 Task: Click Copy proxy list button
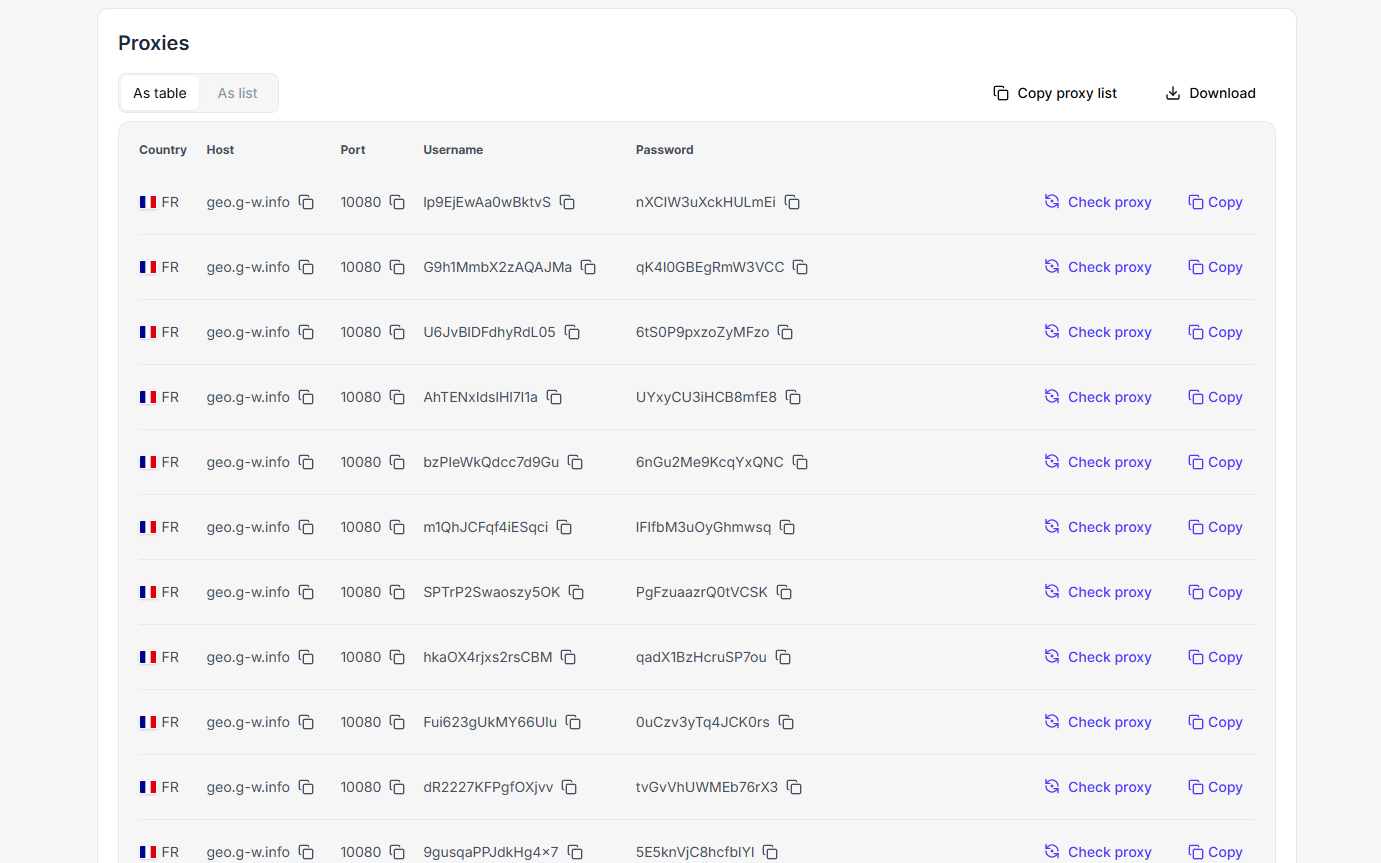[1055, 93]
